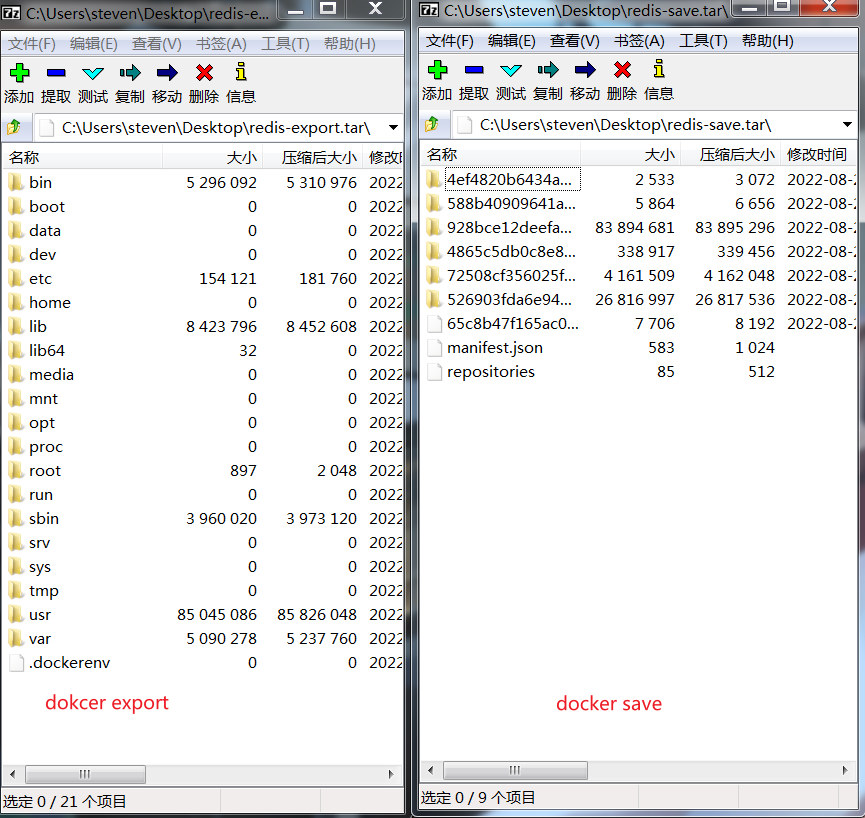Sort by 大小 column in redis-save window

click(x=631, y=155)
